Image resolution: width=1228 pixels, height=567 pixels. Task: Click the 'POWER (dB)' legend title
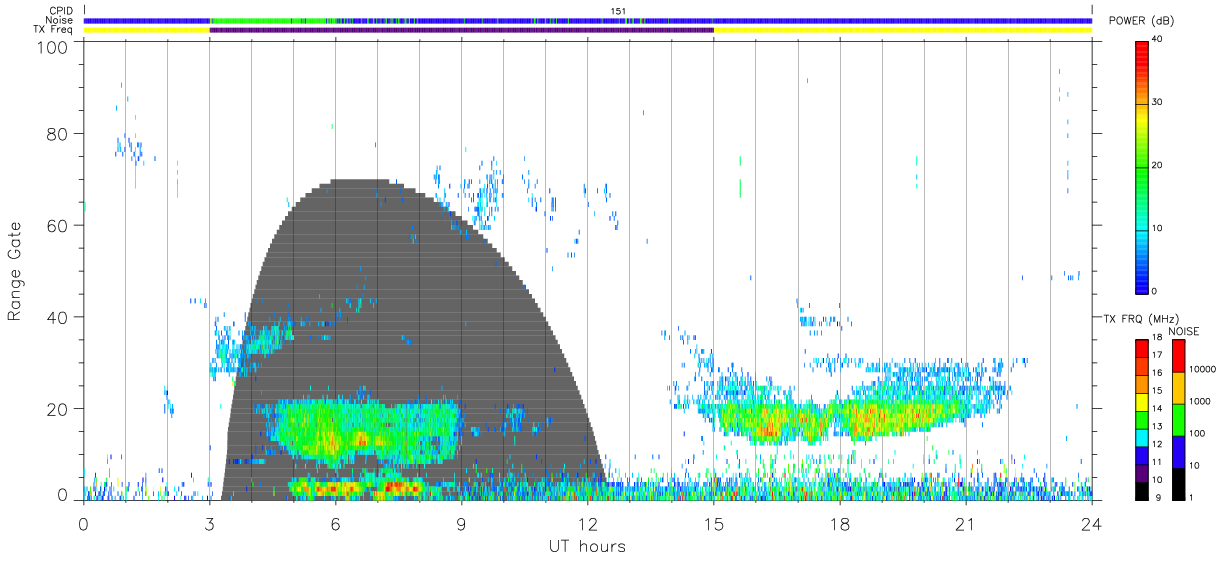[x=1140, y=21]
